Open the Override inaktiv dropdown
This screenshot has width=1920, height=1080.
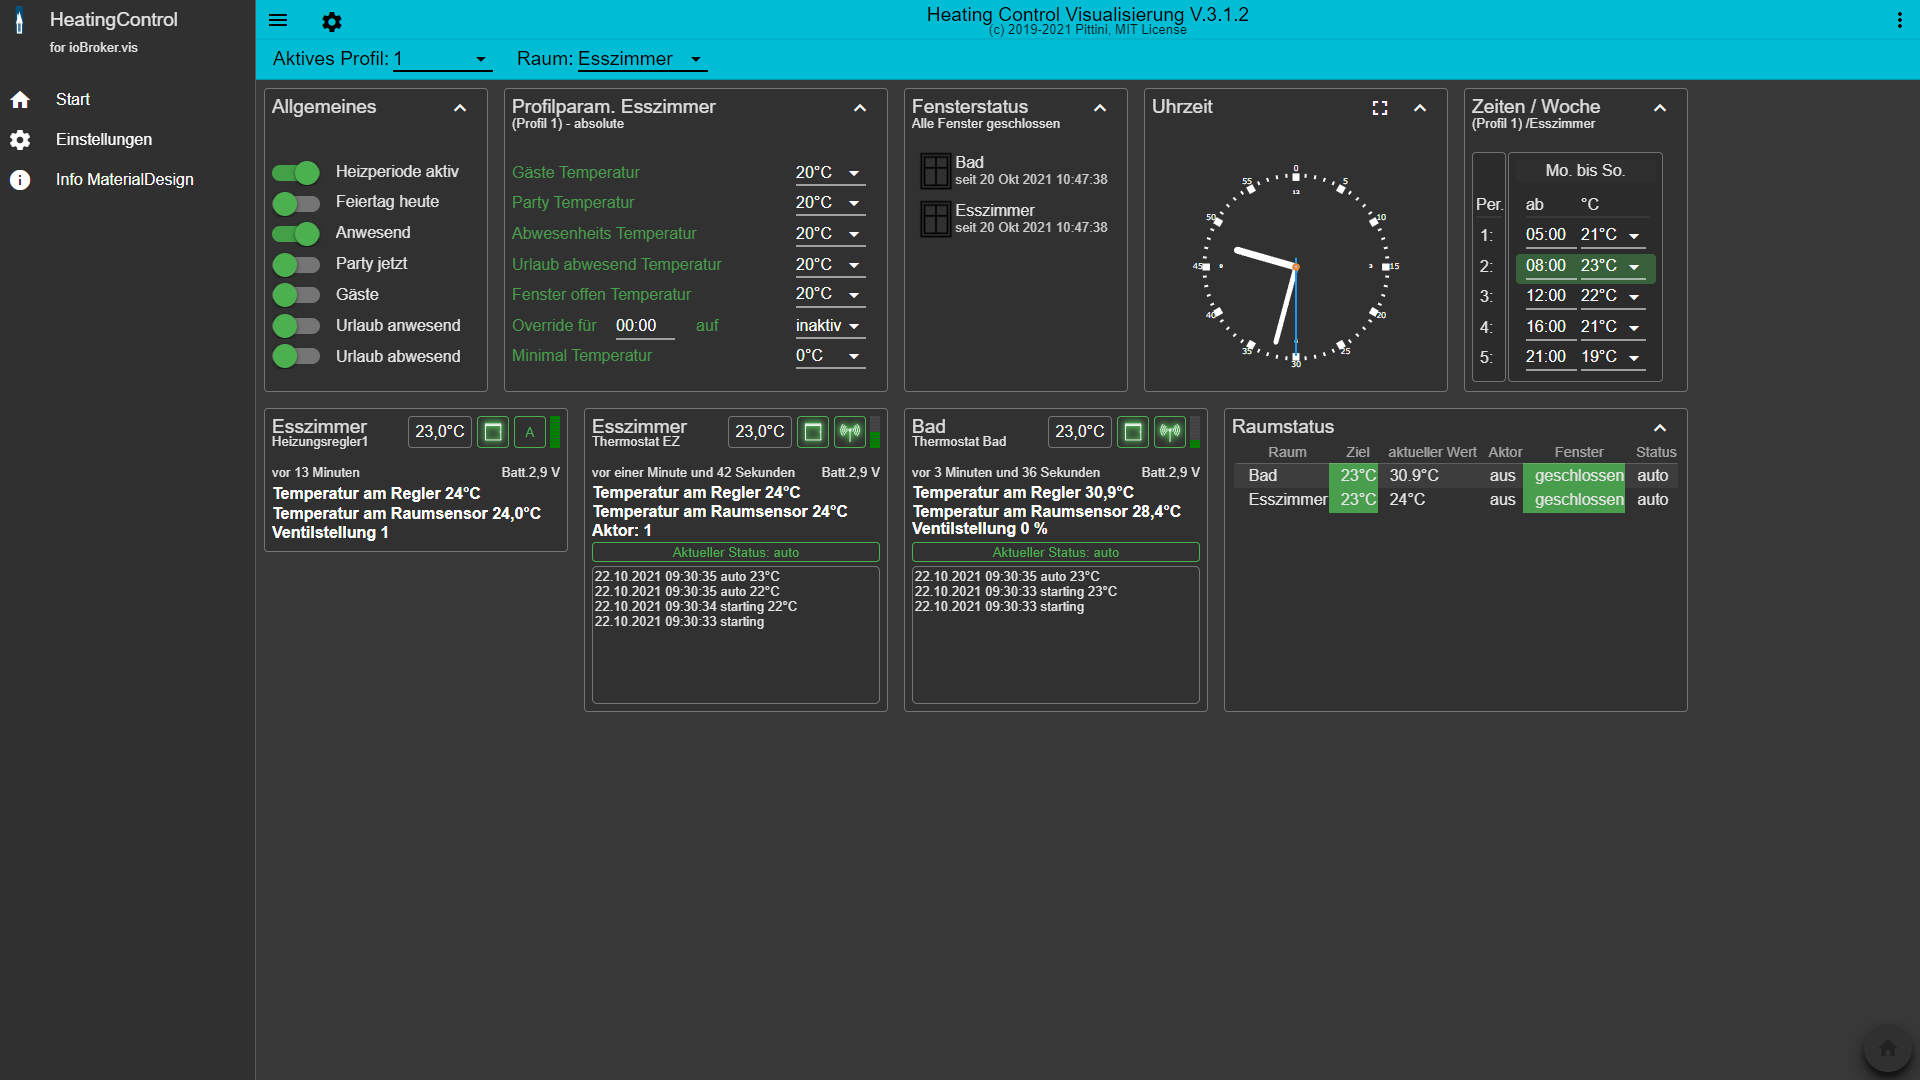830,326
